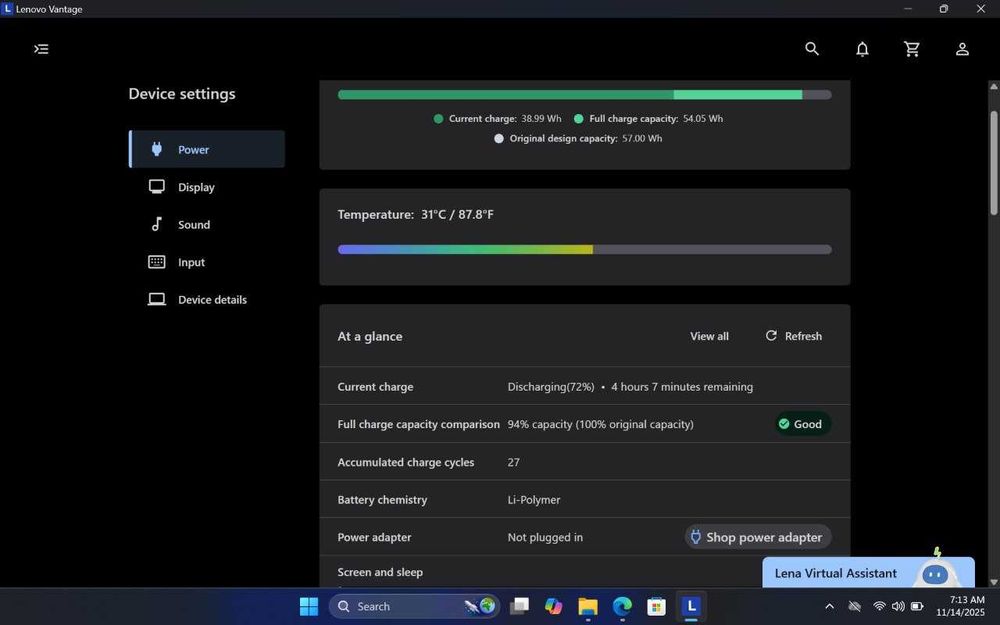This screenshot has width=1000, height=625.
Task: Open the user account icon
Action: [962, 49]
